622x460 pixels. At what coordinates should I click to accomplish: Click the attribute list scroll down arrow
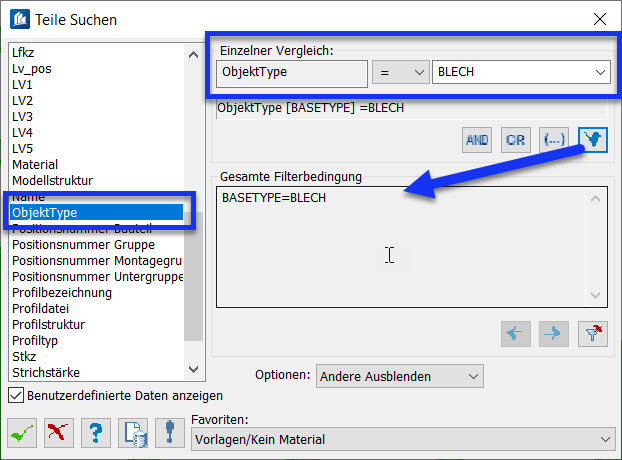tap(194, 369)
